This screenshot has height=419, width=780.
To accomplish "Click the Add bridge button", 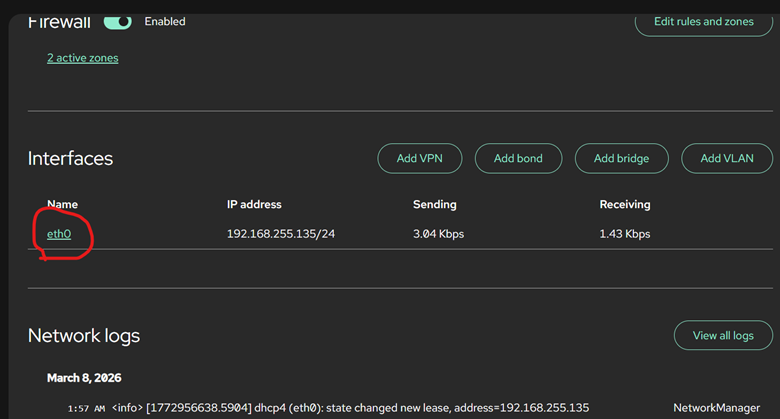I will [x=621, y=158].
